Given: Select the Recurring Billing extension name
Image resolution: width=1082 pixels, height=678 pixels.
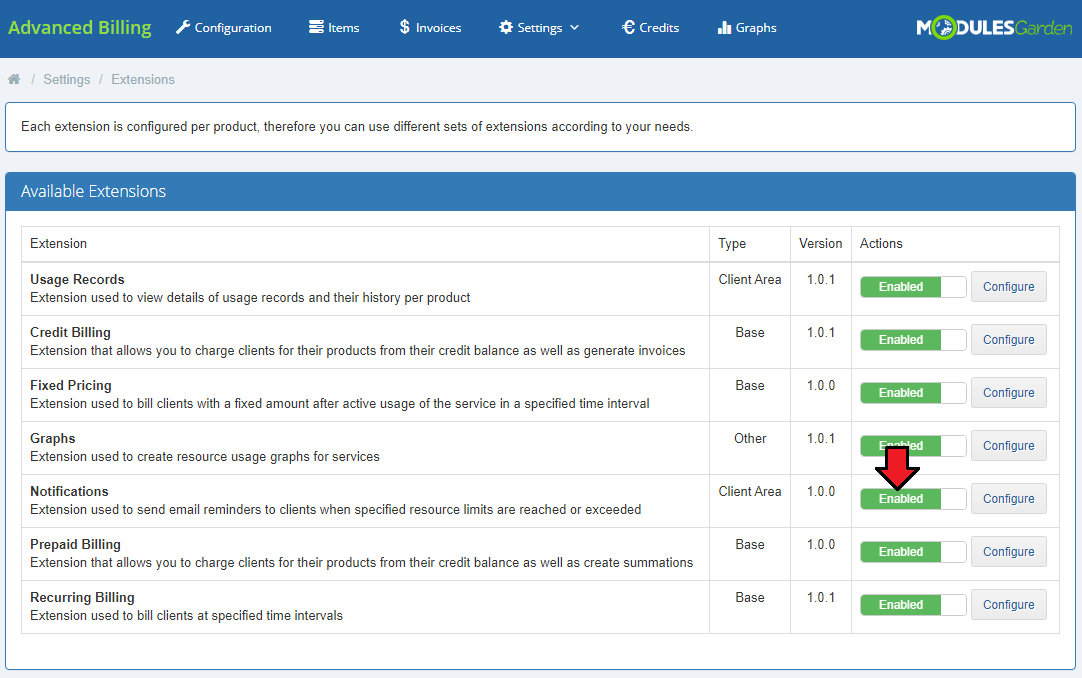Looking at the screenshot, I should [82, 597].
